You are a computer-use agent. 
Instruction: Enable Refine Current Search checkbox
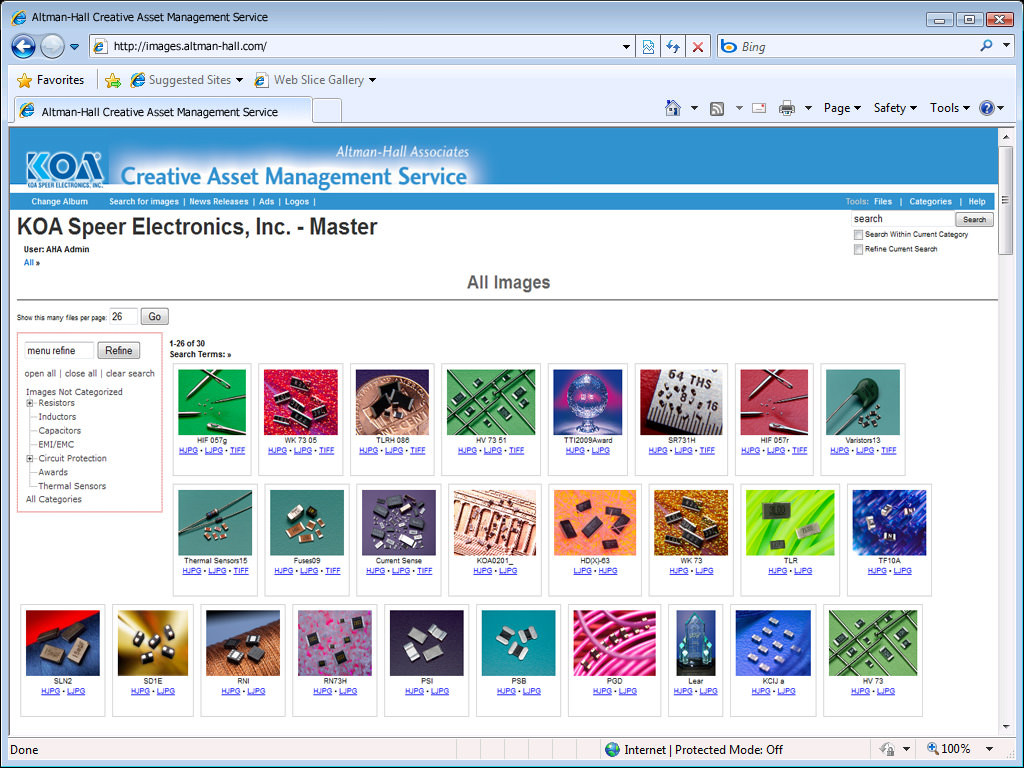[858, 249]
